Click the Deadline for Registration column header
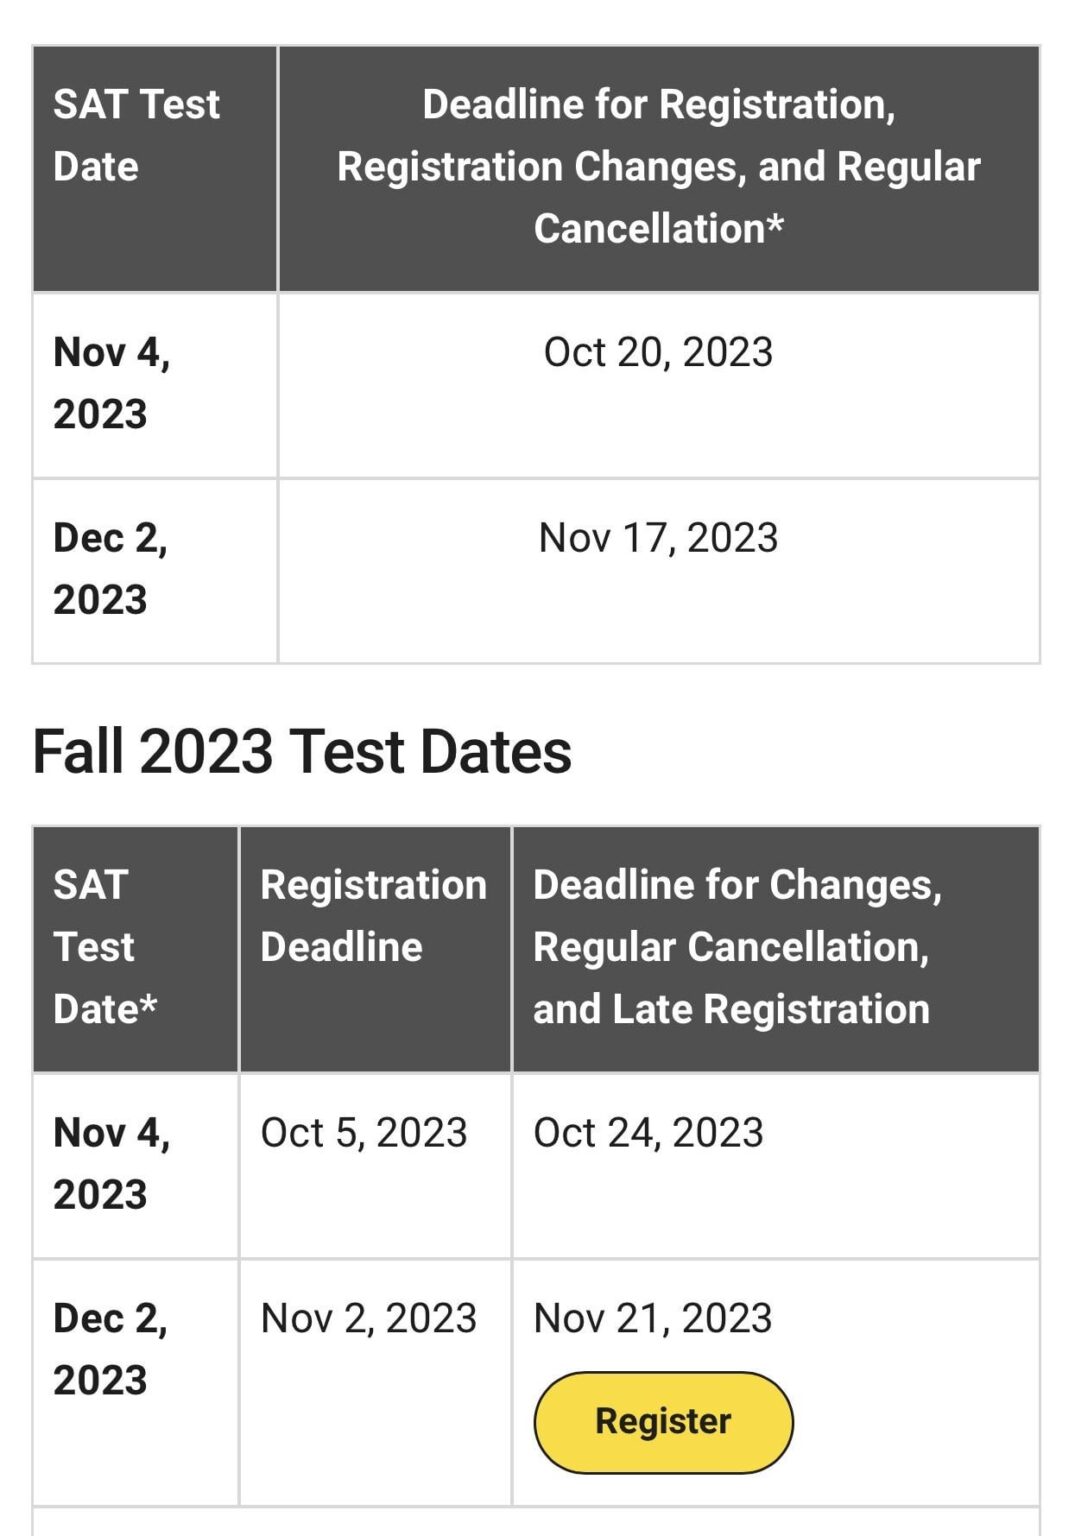The width and height of the screenshot is (1075, 1536). pyautogui.click(x=658, y=166)
